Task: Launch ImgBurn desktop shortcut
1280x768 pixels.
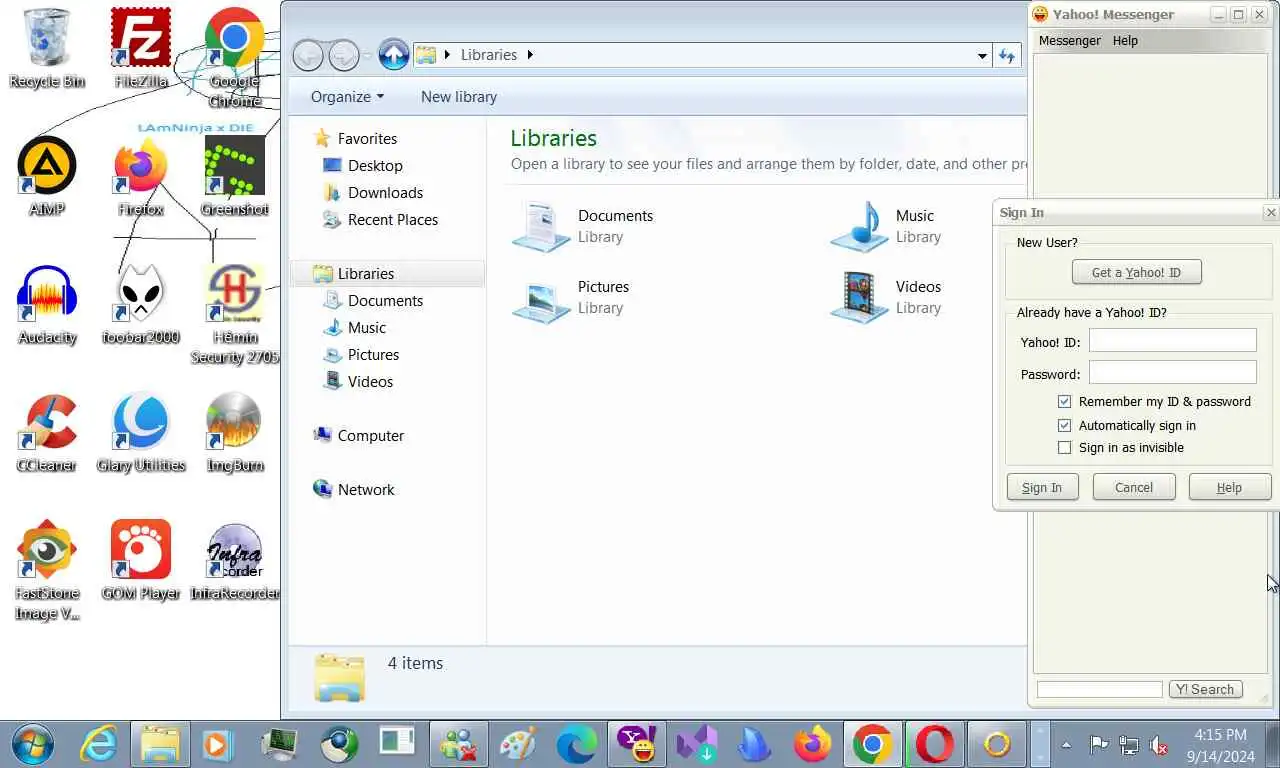Action: (234, 433)
